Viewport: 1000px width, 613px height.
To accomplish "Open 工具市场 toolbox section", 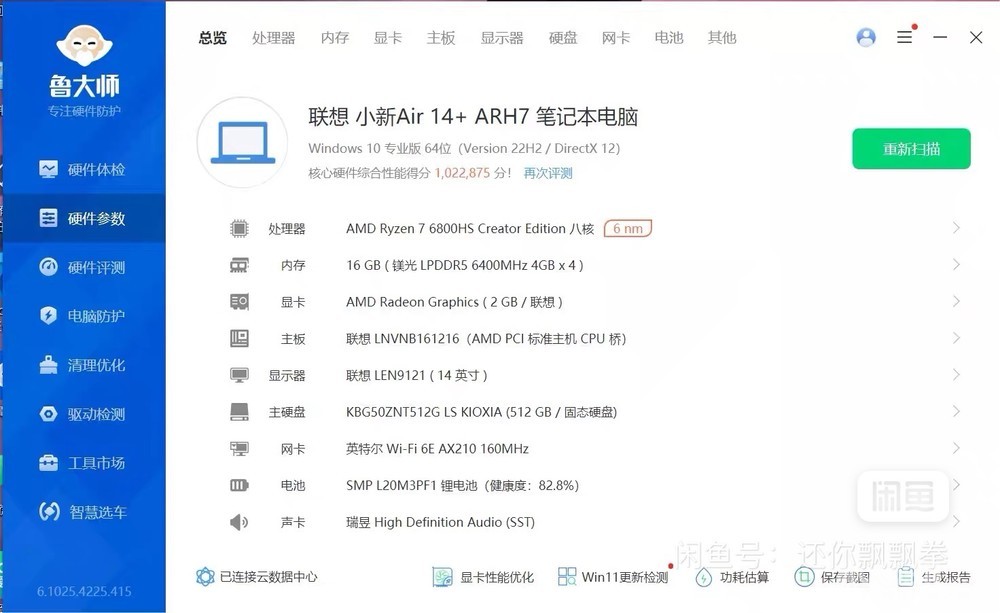I will pyautogui.click(x=82, y=463).
